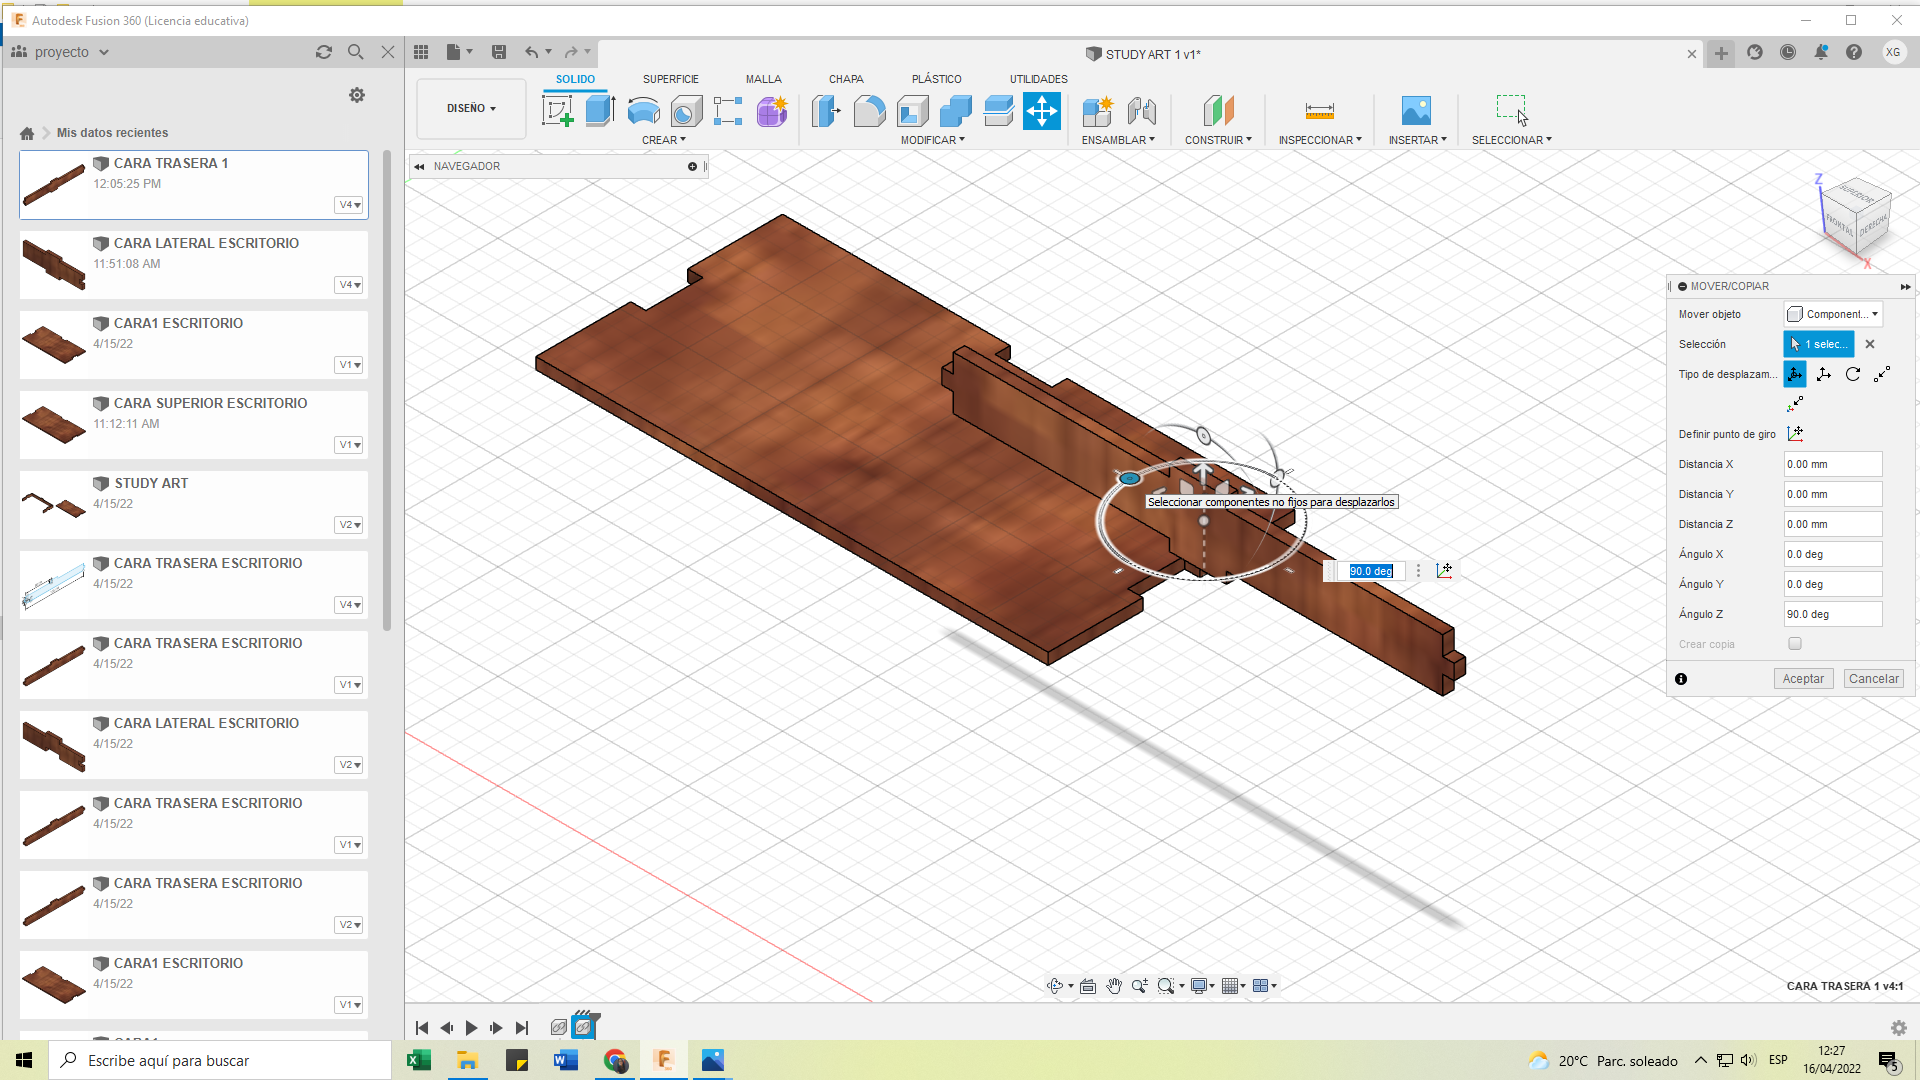The height and width of the screenshot is (1080, 1920).
Task: Open the data panel settings gear
Action: [x=357, y=95]
